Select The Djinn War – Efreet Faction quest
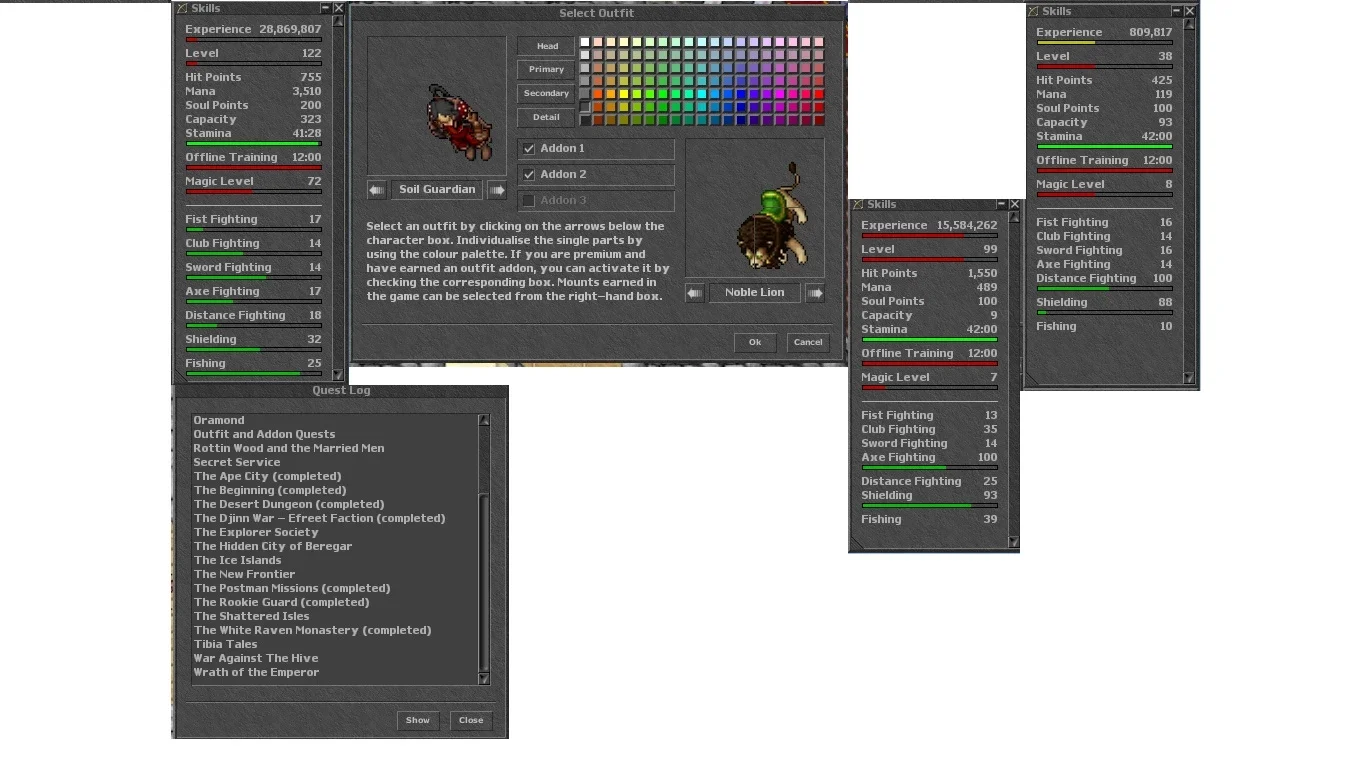Screen dimensions: 1370x772 pos(320,518)
